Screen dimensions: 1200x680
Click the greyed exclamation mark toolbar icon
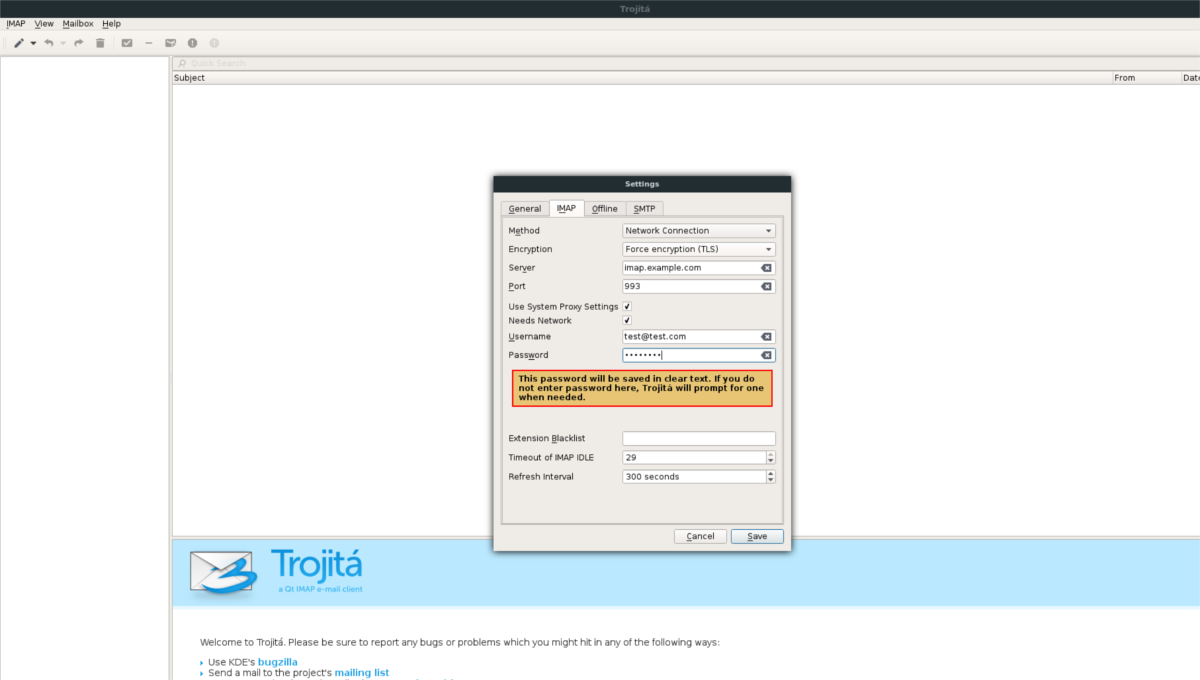point(214,43)
